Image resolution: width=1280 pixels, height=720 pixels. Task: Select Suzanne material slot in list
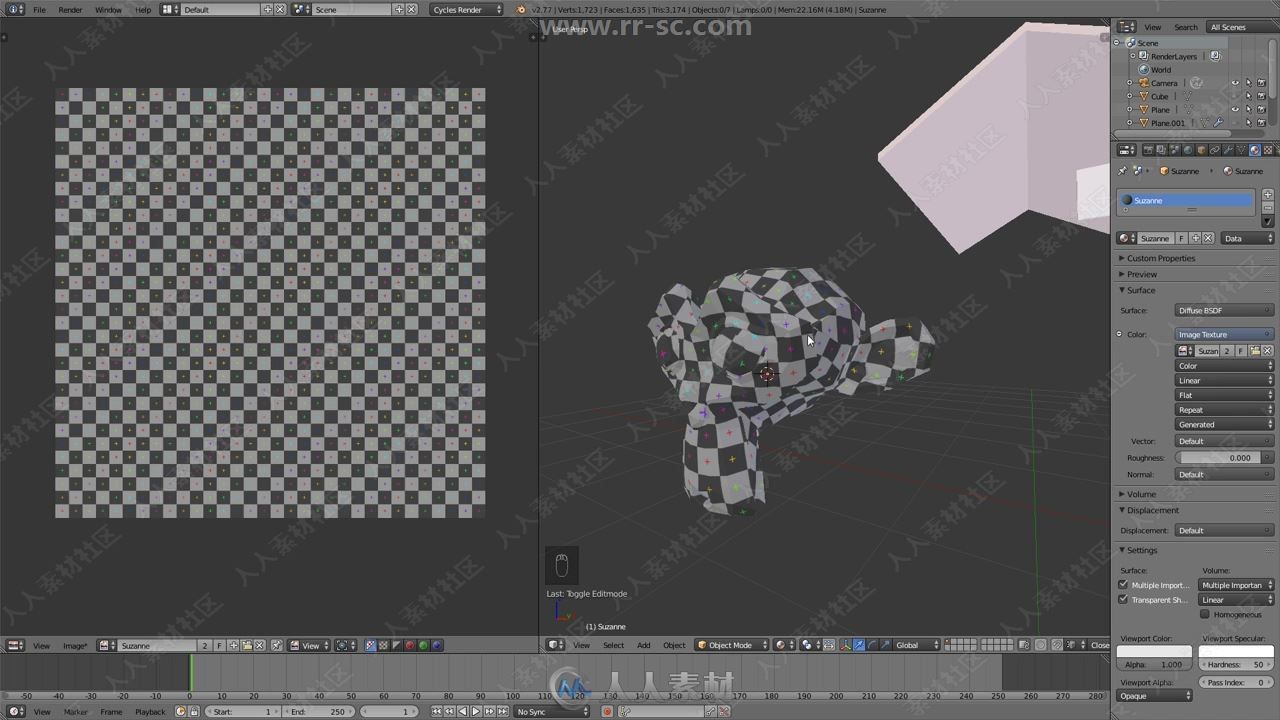[1186, 200]
